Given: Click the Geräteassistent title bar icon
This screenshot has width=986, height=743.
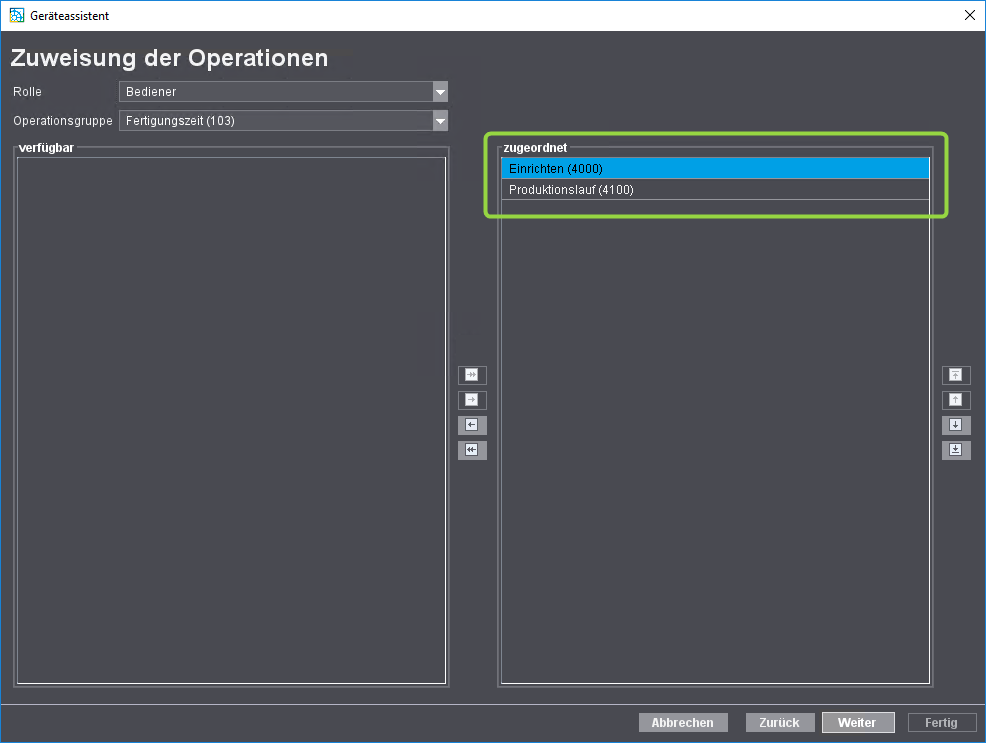Looking at the screenshot, I should tap(17, 15).
